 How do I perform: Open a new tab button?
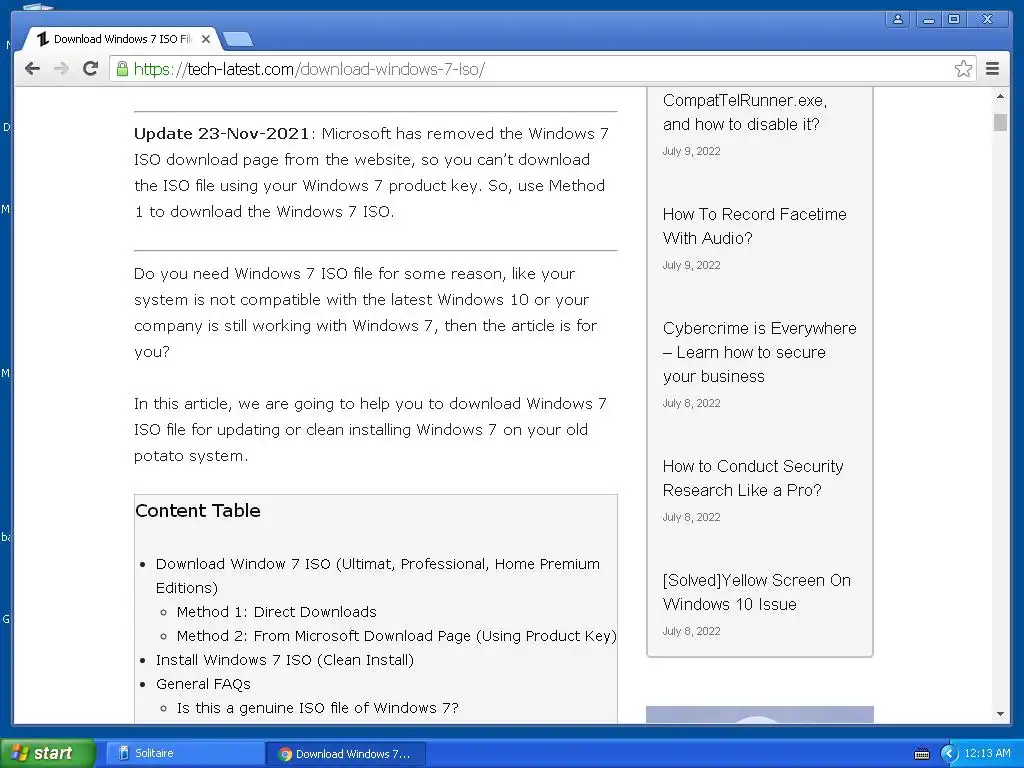coord(238,40)
